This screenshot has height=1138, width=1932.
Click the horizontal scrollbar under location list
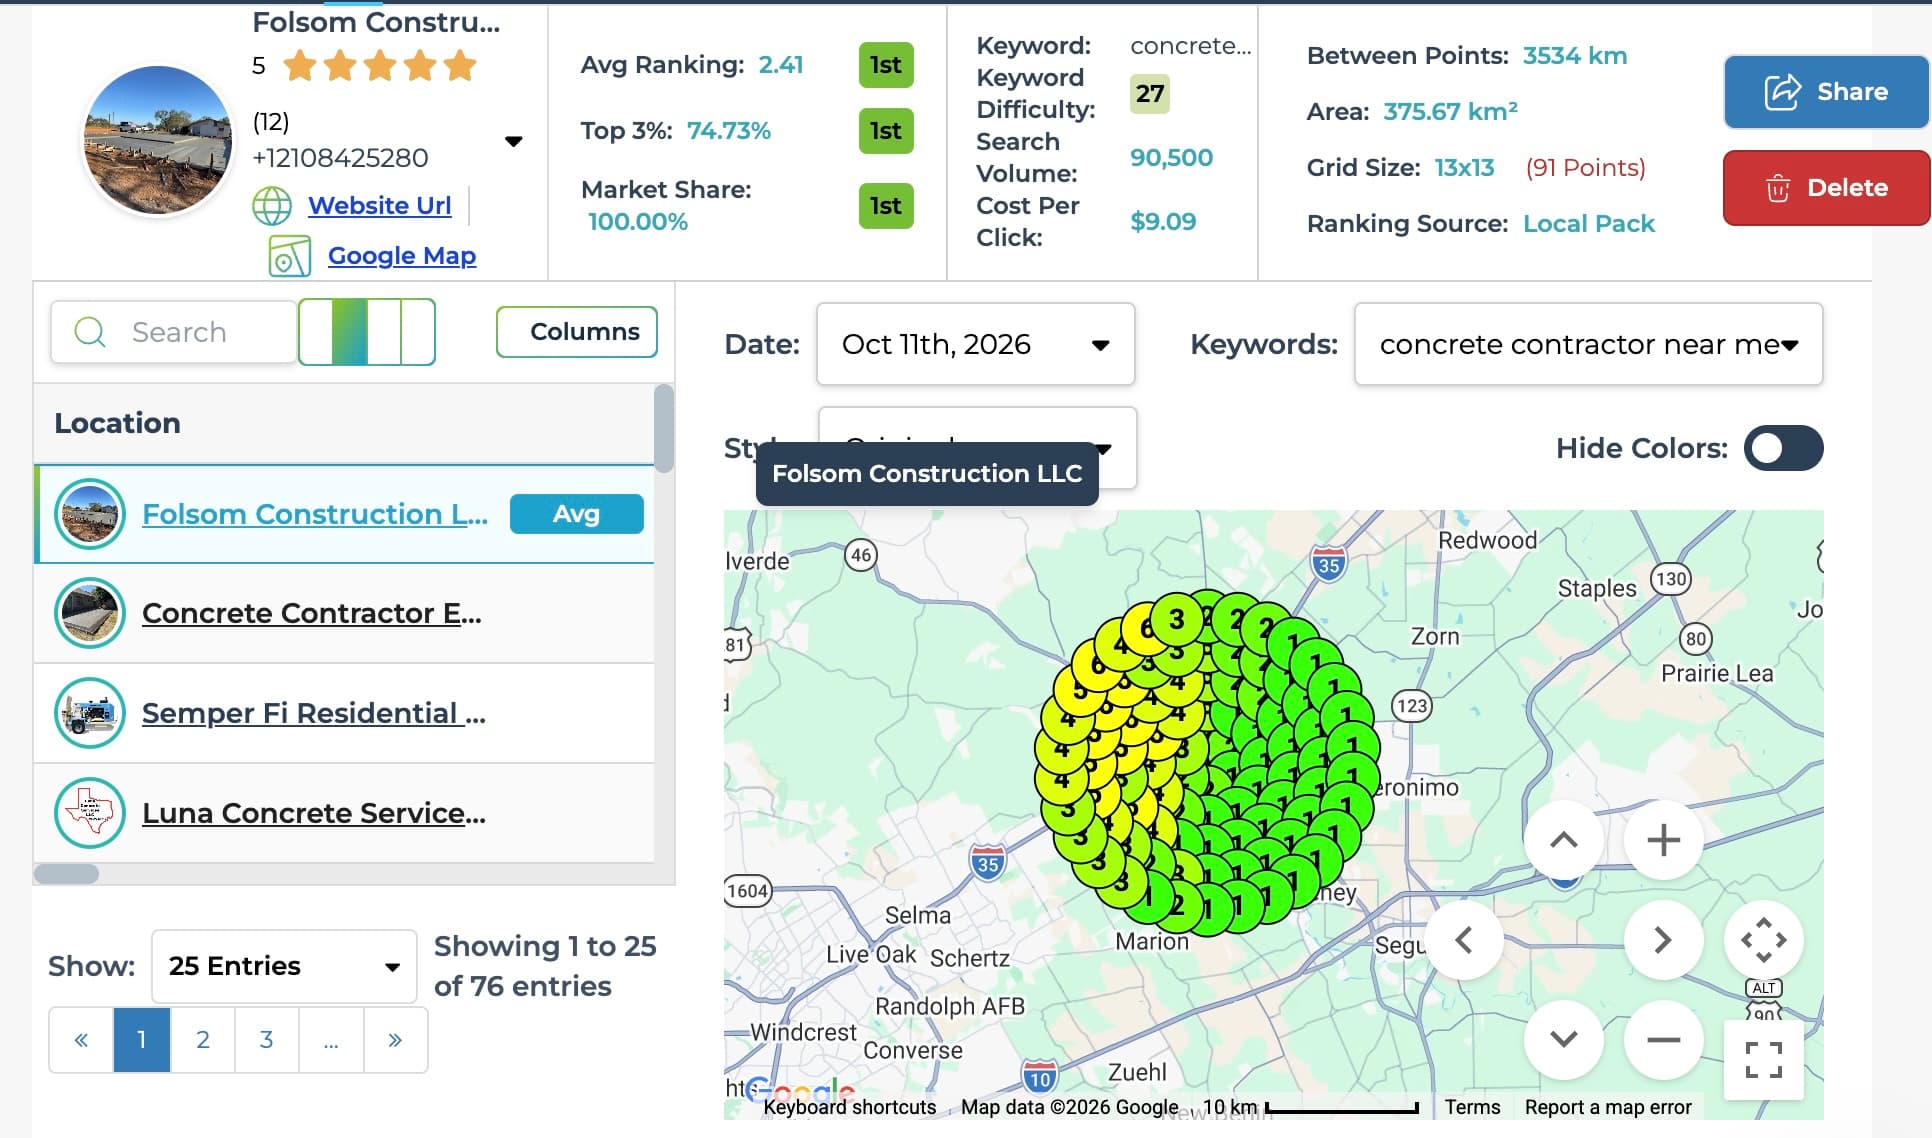(x=67, y=874)
